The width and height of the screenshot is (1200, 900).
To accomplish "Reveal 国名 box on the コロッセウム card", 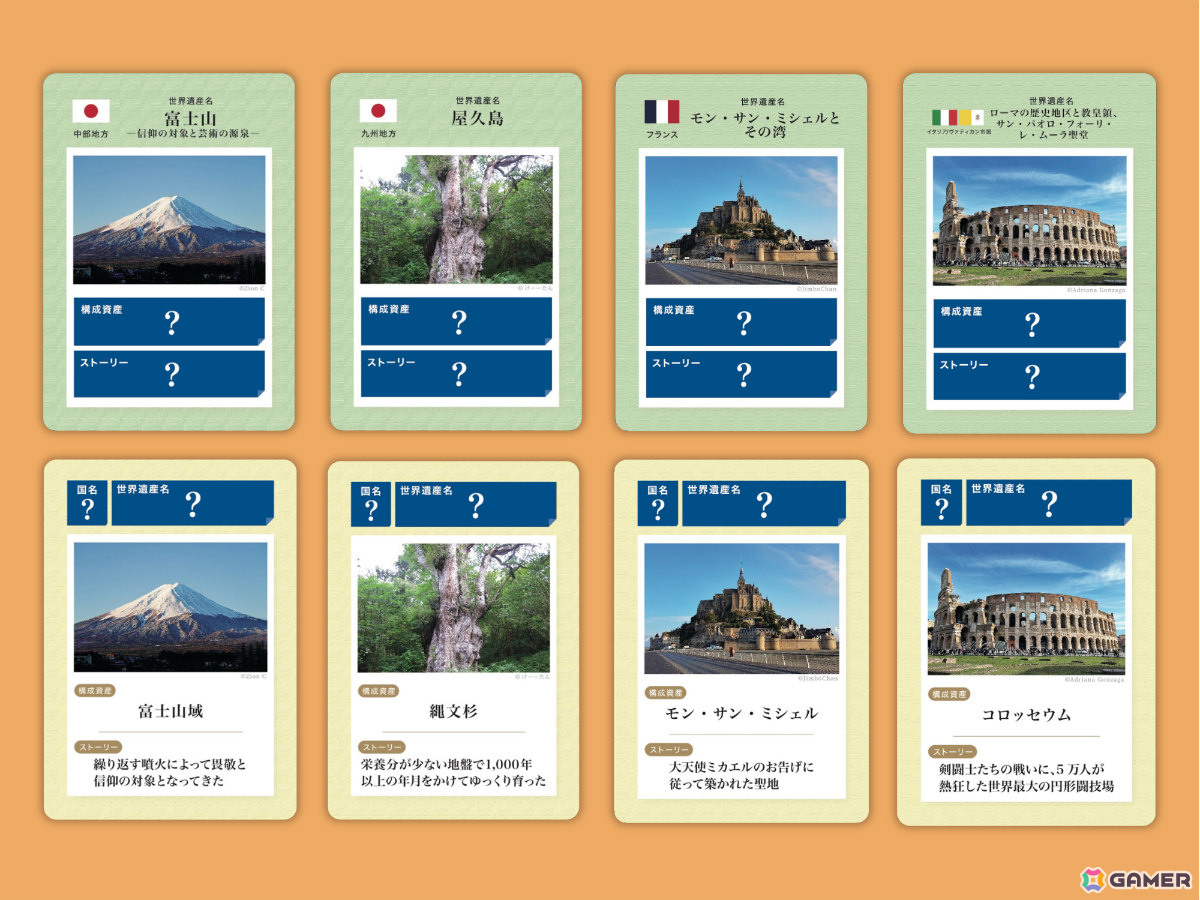I will coord(941,503).
